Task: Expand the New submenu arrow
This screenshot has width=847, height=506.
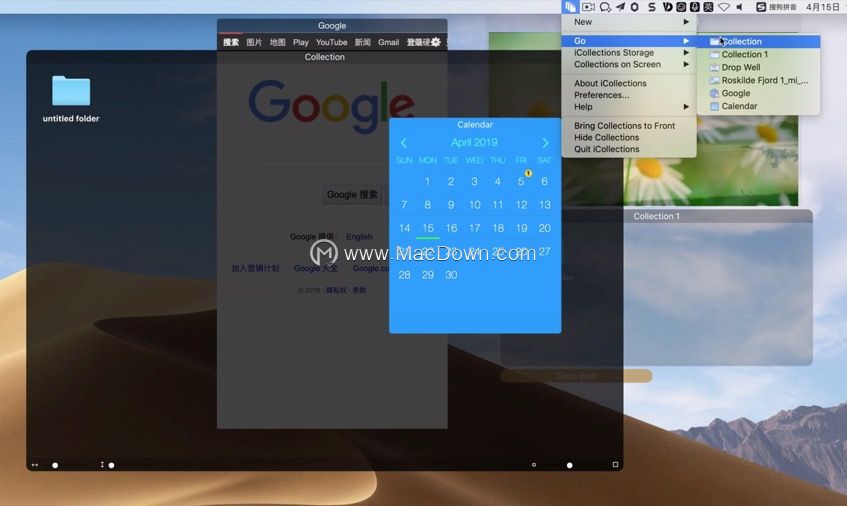Action: click(x=686, y=22)
